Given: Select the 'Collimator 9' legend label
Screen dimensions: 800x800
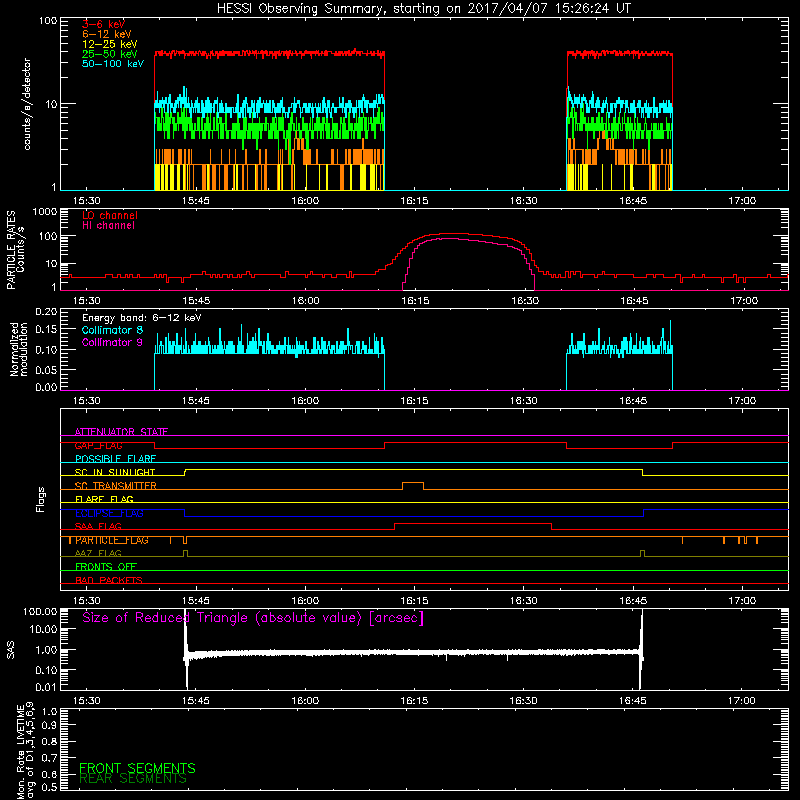Looking at the screenshot, I should click(112, 342).
